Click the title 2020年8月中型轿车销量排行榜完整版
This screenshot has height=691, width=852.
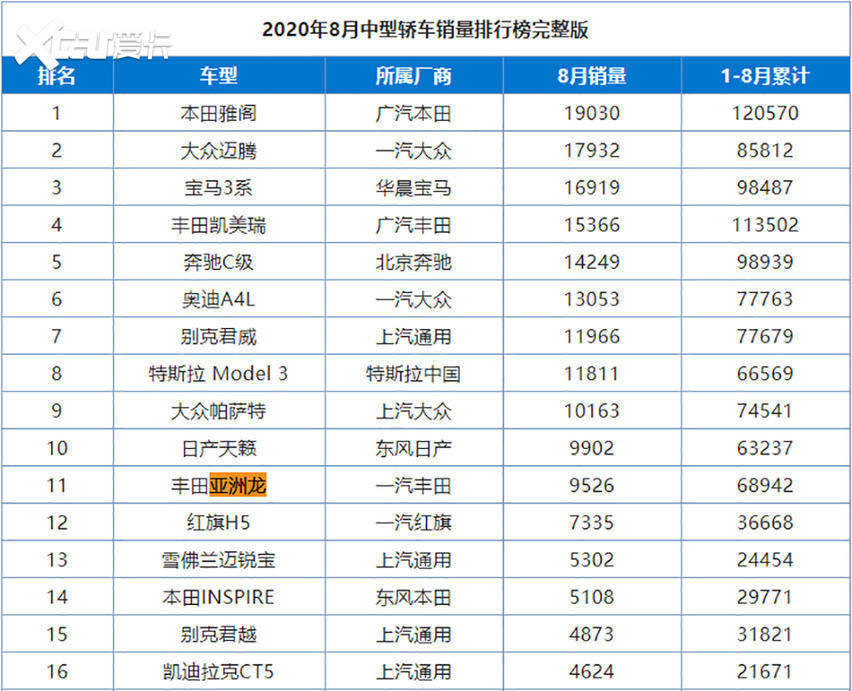pos(425,29)
